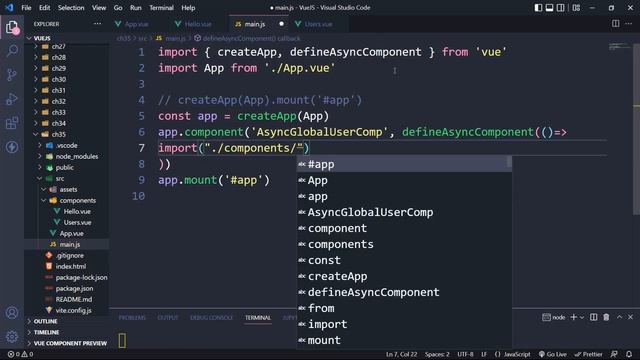
Task: Click the errors and warnings status indicator
Action: [20, 354]
